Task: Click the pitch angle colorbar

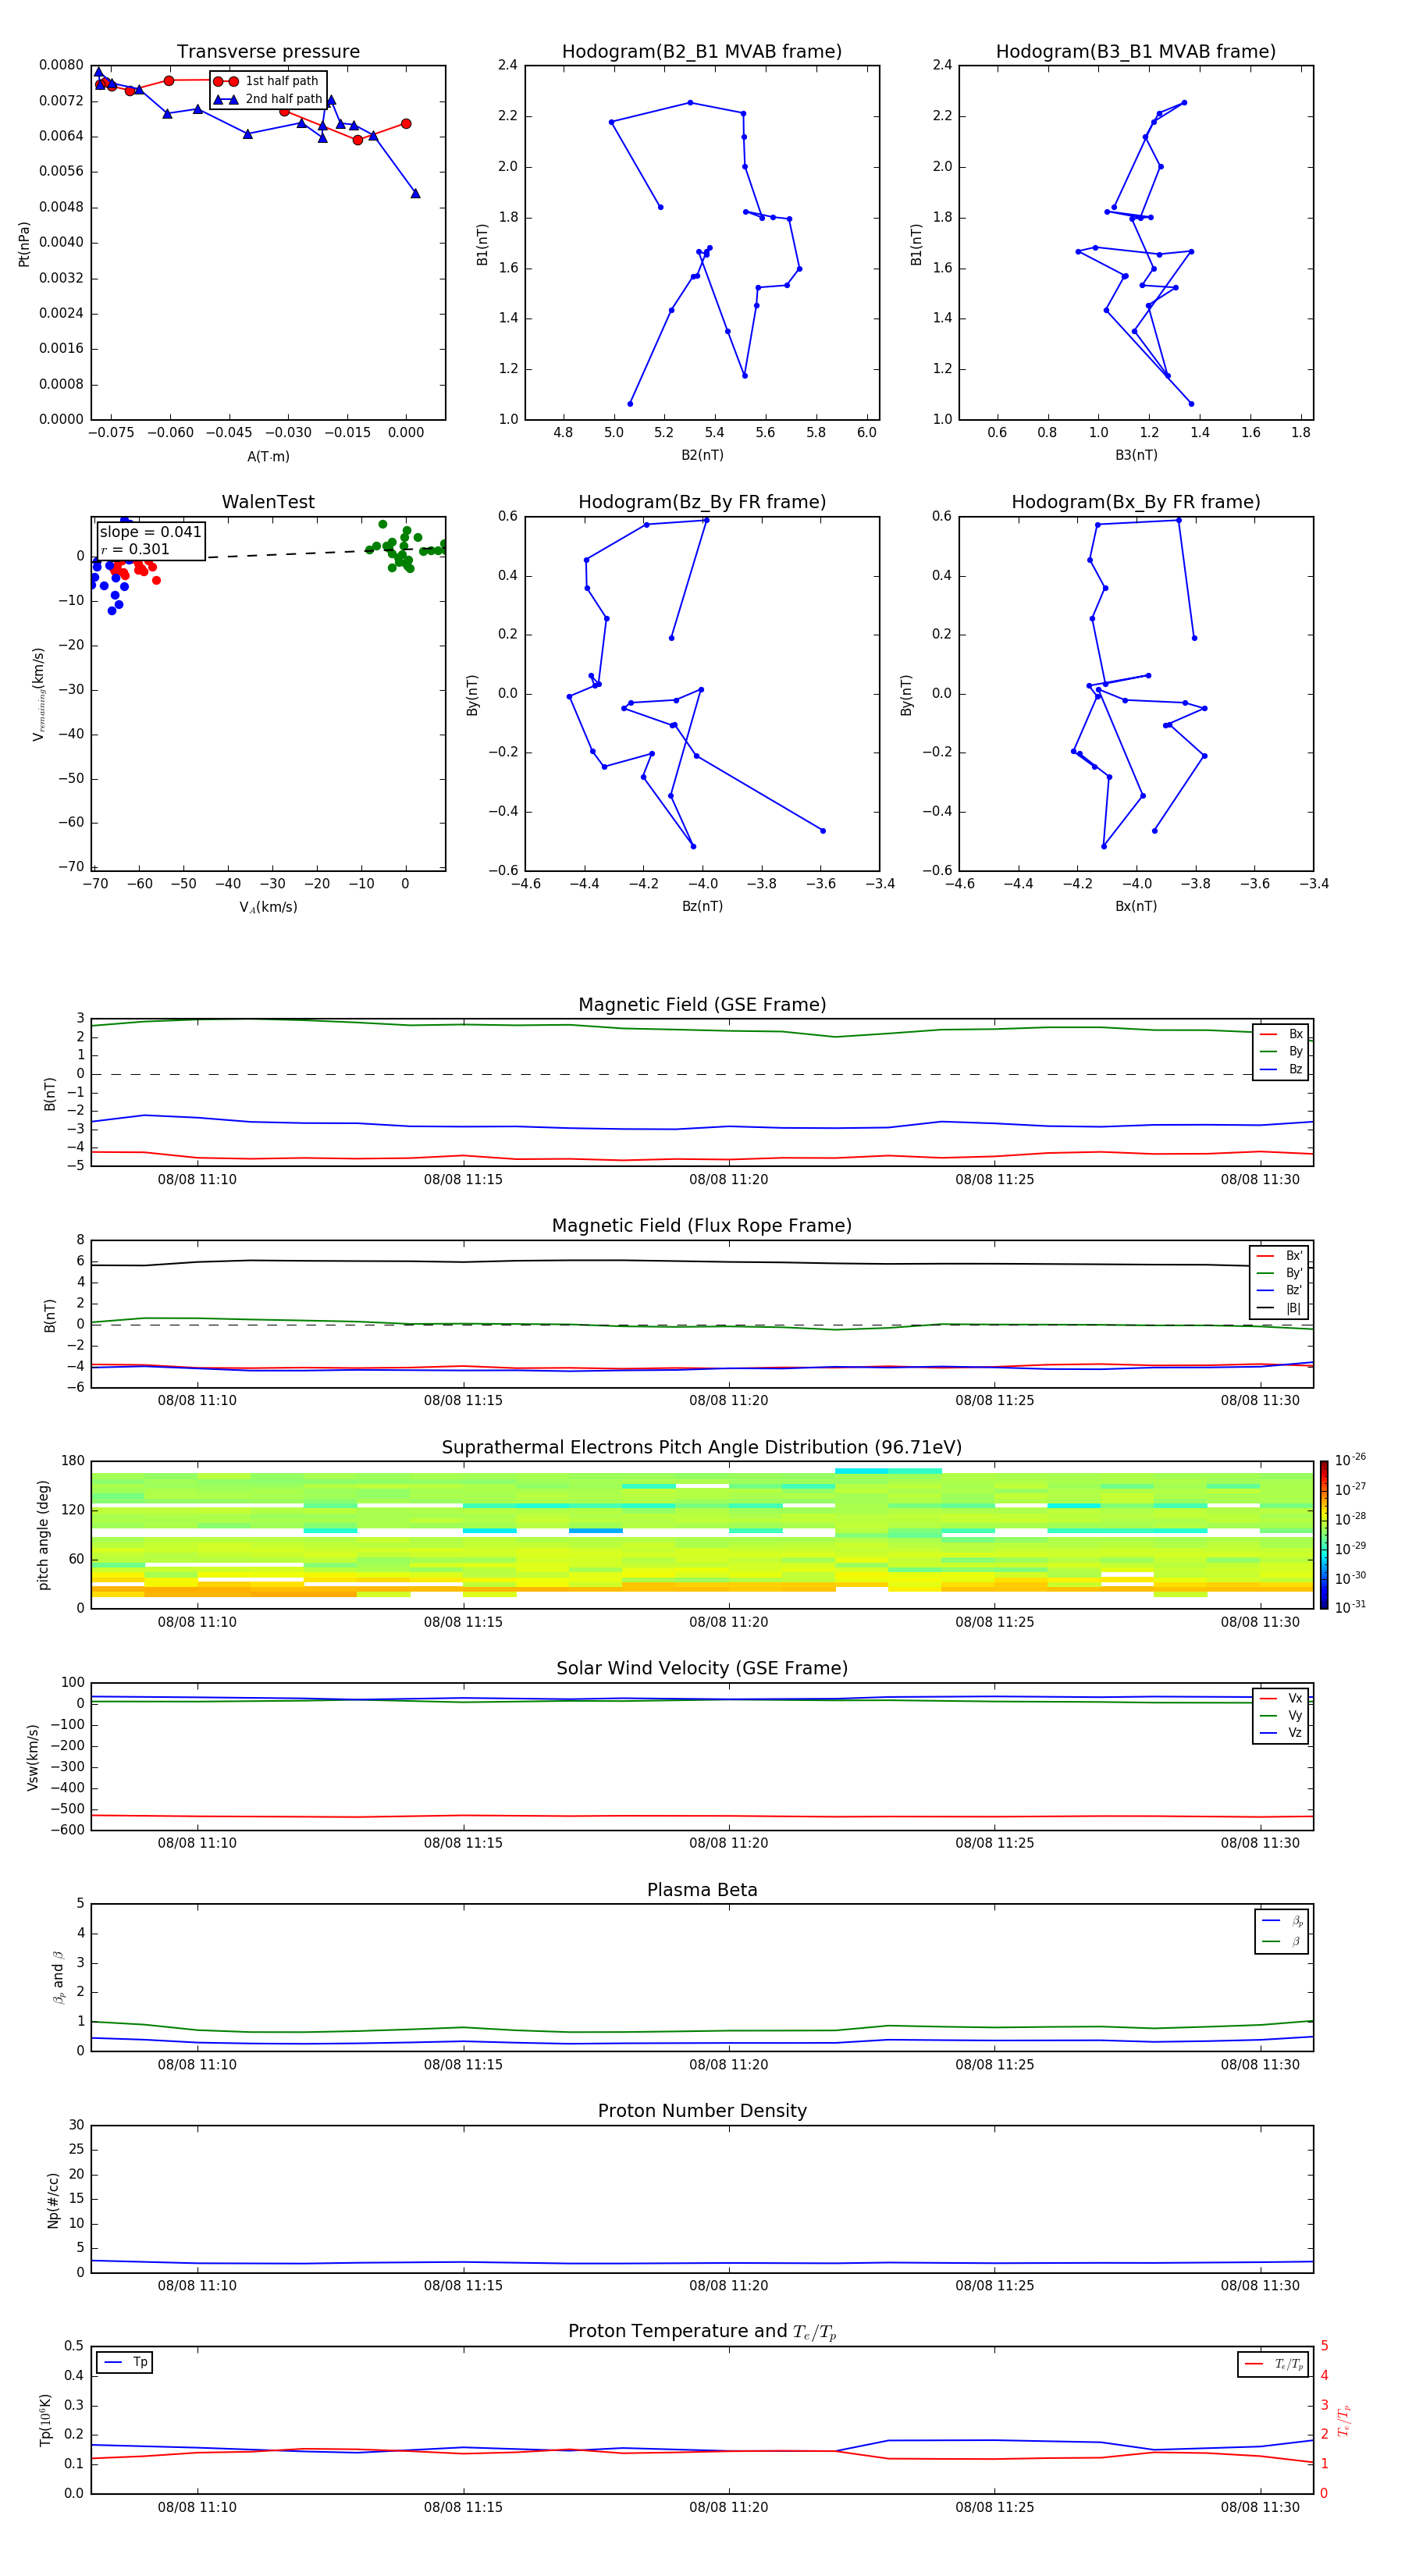Action: (x=1324, y=1535)
